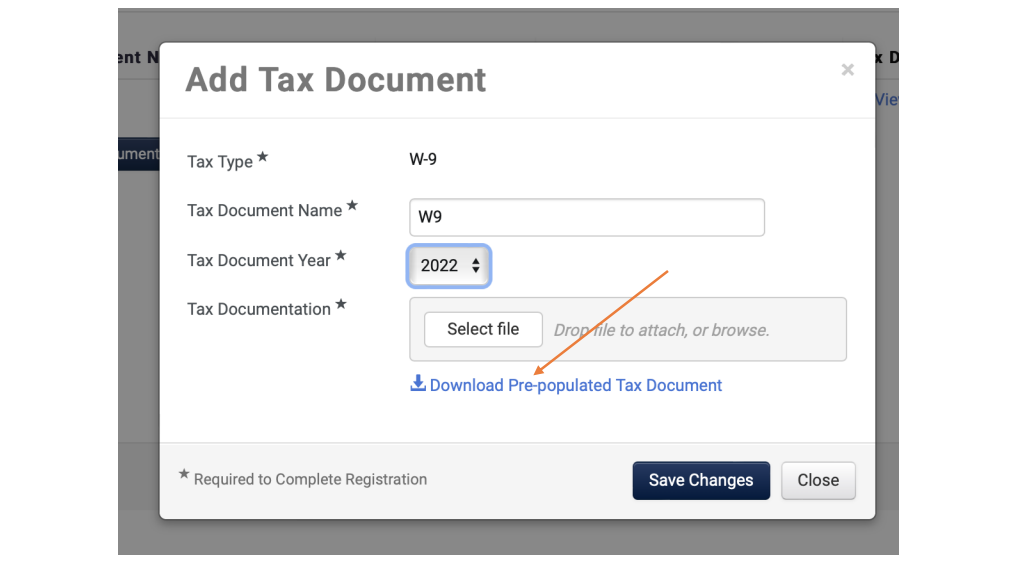The width and height of the screenshot is (1017, 562).
Task: Click the stepper arrows next to 2022
Action: tap(476, 265)
